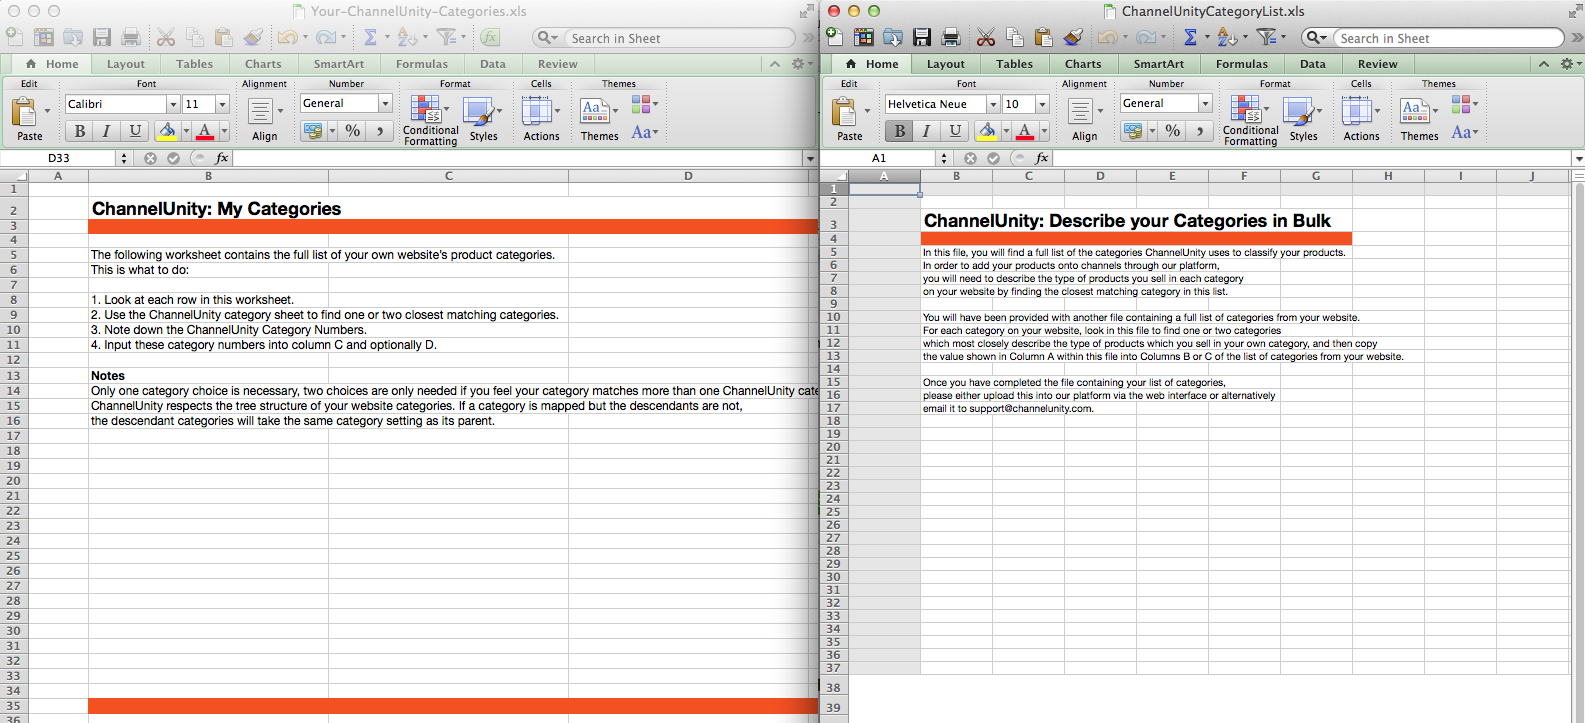The height and width of the screenshot is (723, 1585).
Task: Click cancel entry X in Your-ChannelUnity-Categories formula bar
Action: tap(150, 158)
